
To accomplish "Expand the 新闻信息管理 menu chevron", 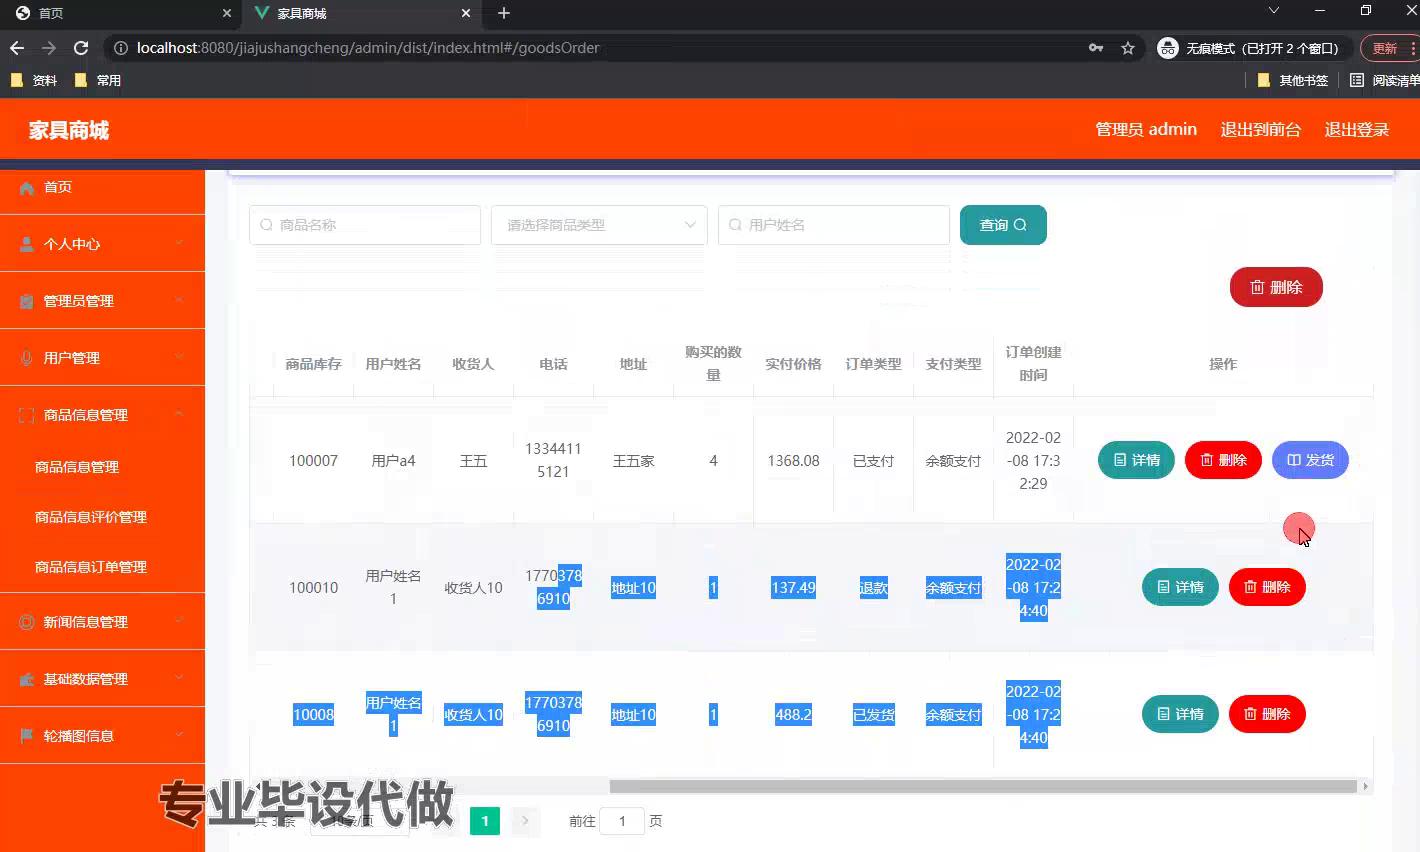I will (x=179, y=621).
